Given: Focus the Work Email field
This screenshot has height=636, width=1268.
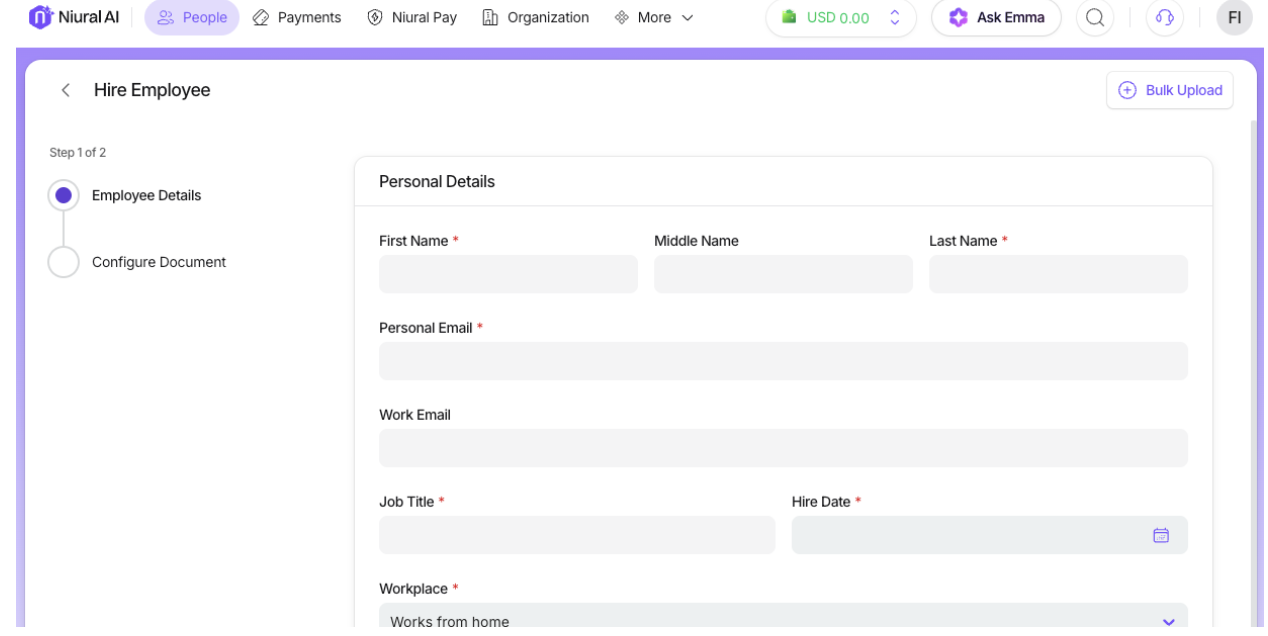Looking at the screenshot, I should [x=783, y=448].
